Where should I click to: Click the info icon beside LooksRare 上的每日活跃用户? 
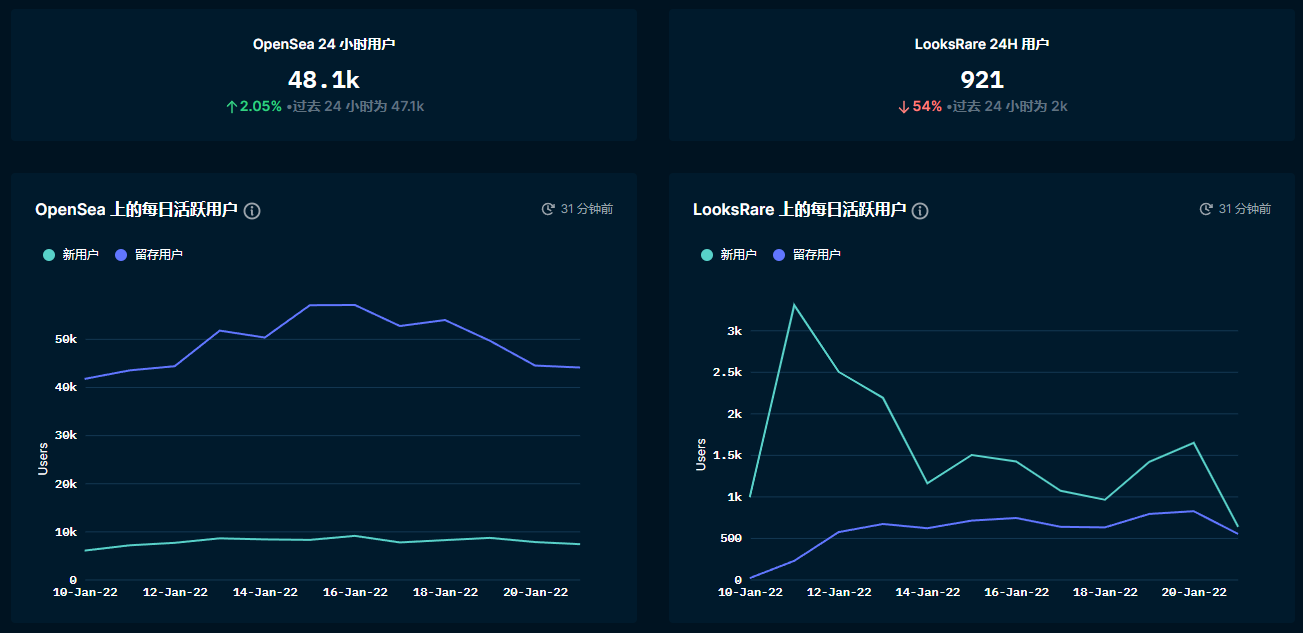point(920,211)
